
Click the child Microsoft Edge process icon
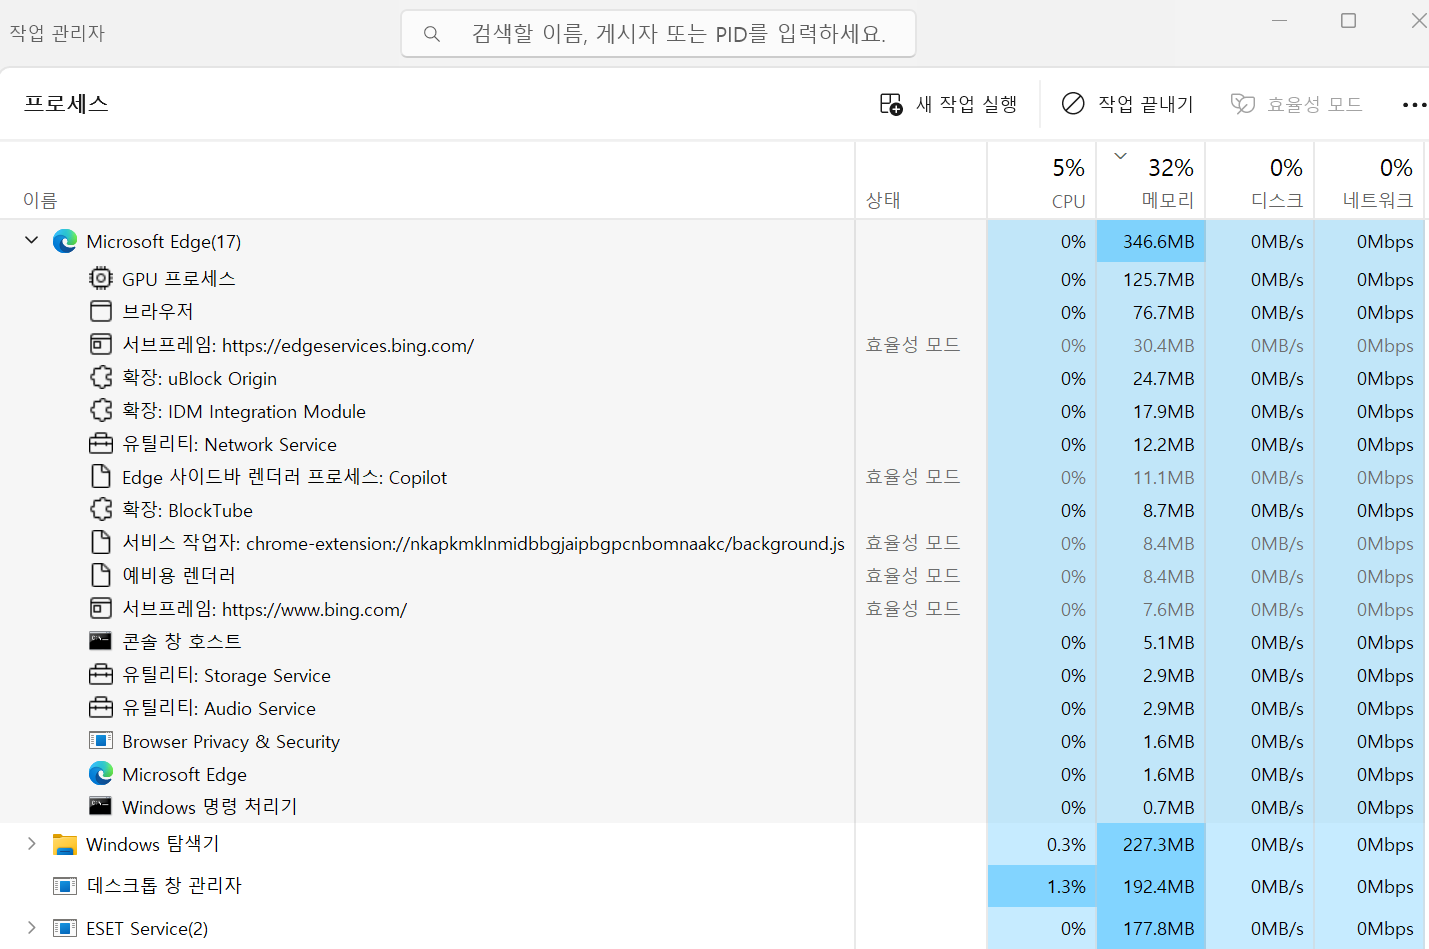(x=101, y=773)
